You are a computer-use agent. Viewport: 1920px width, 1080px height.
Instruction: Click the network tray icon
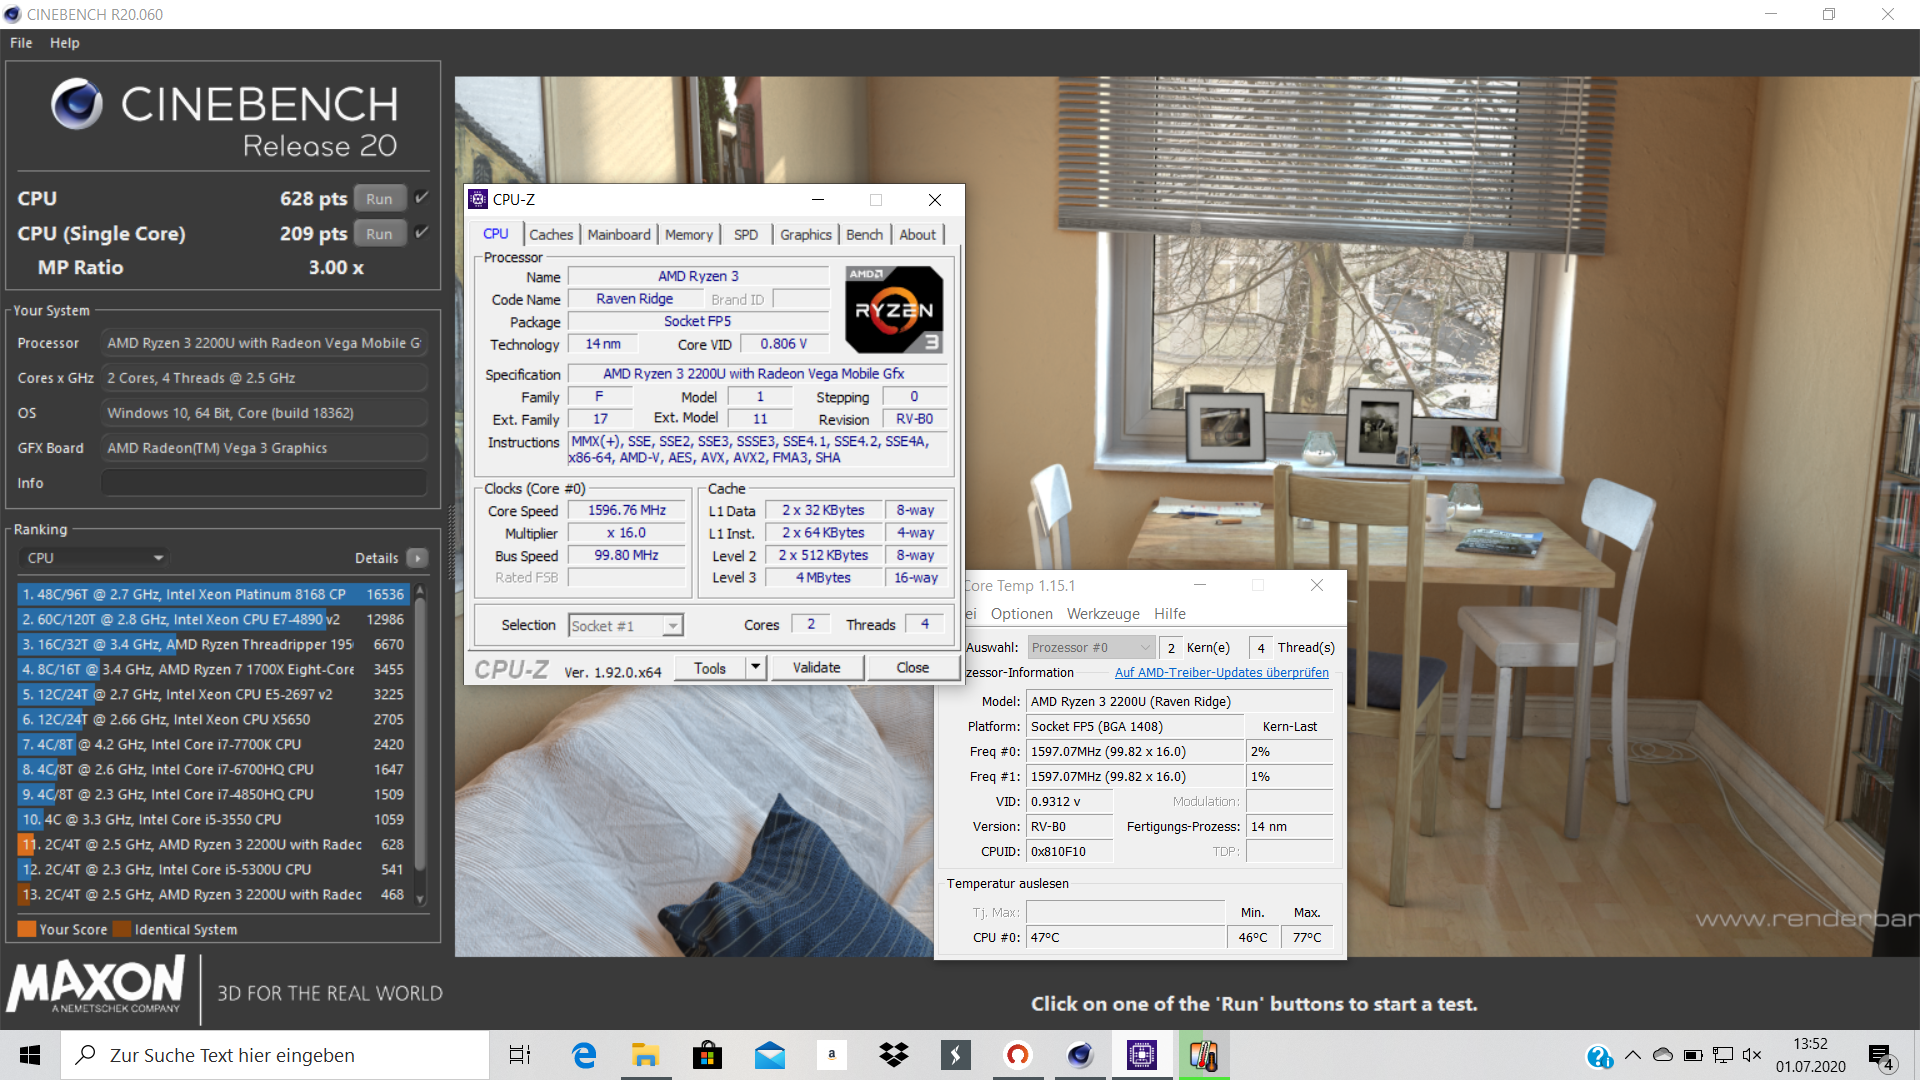click(x=1723, y=1055)
